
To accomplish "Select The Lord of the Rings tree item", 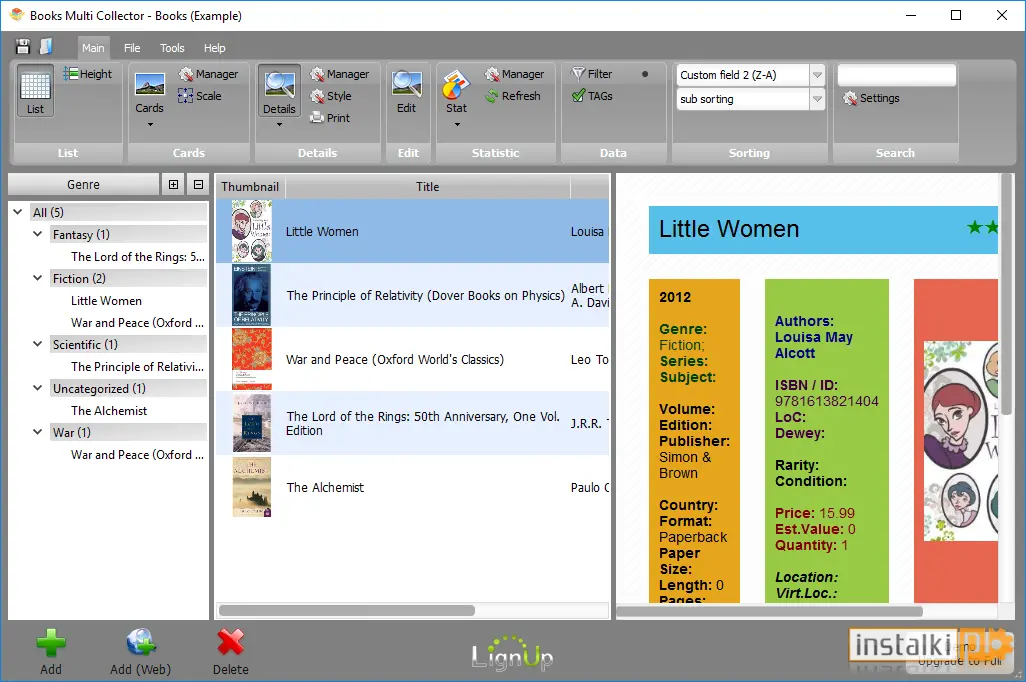I will point(137,257).
